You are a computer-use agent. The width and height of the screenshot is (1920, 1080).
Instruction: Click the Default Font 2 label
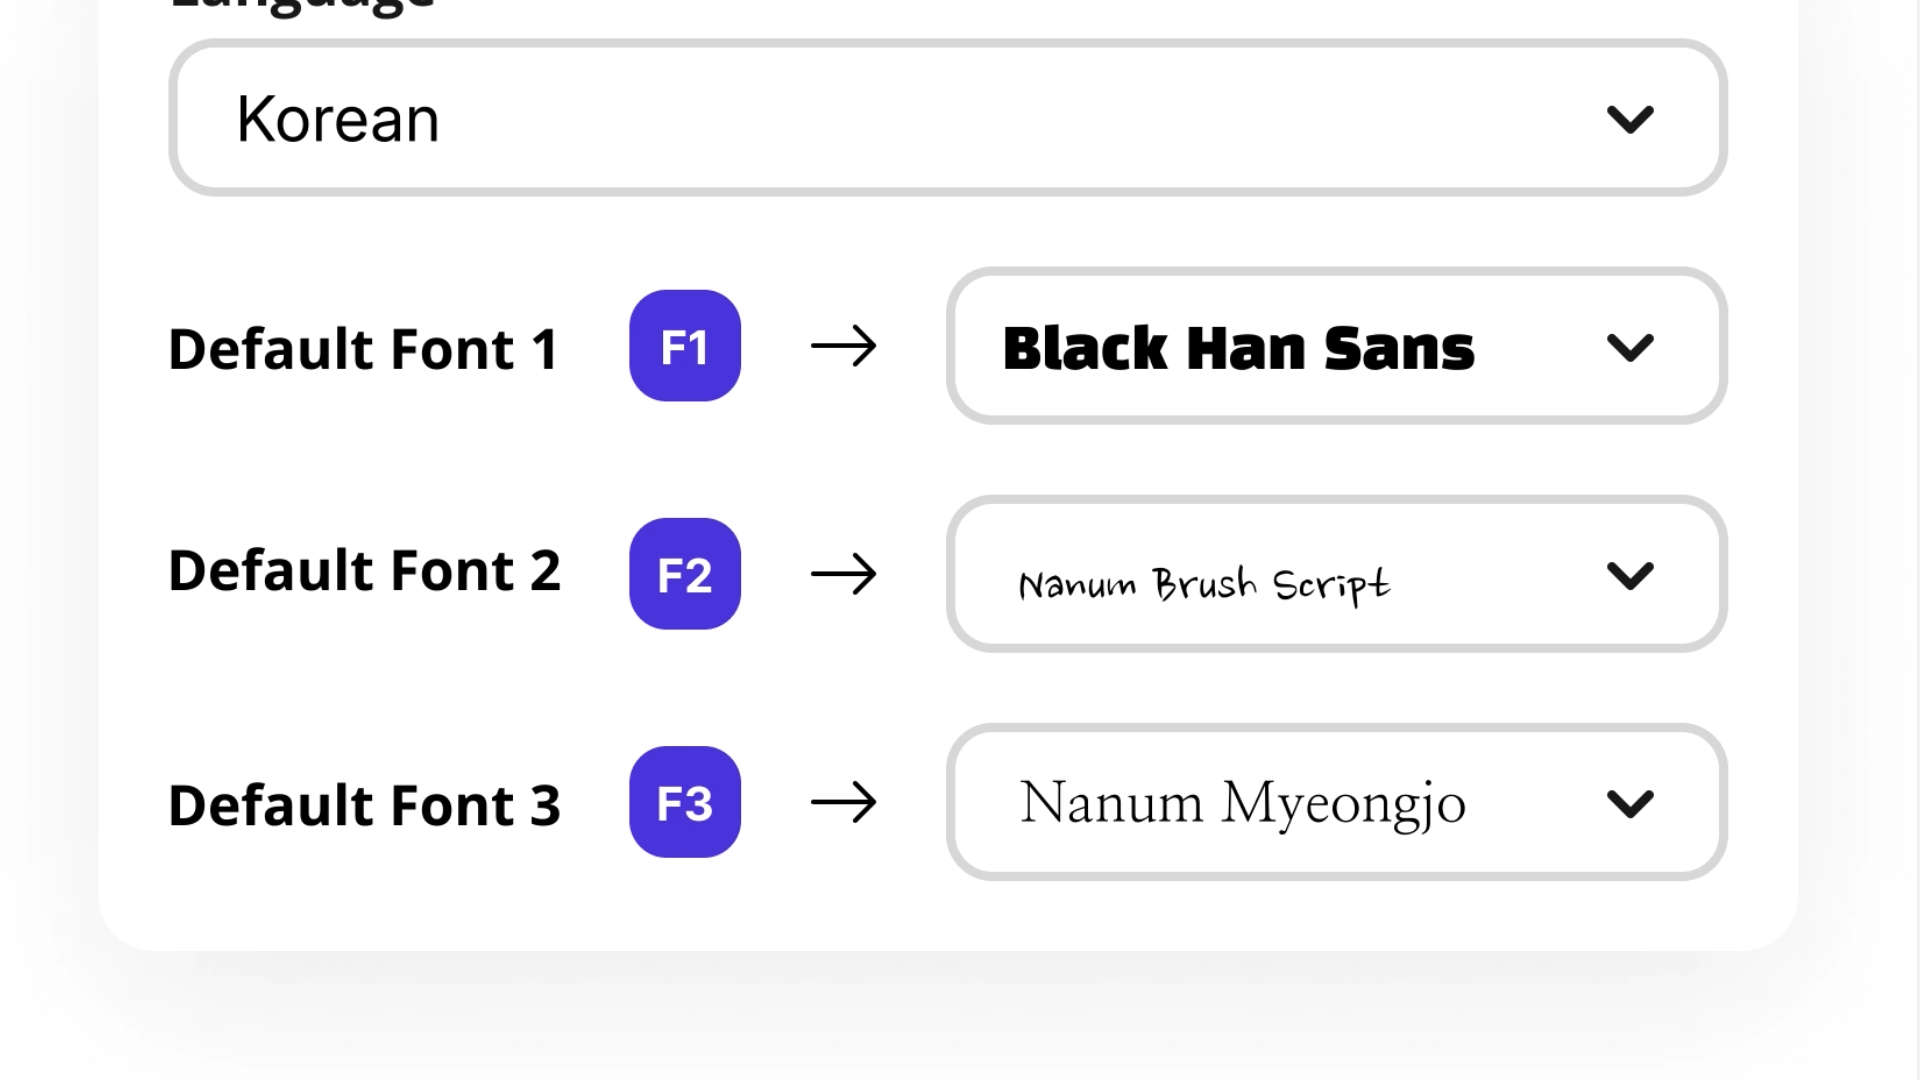pyautogui.click(x=364, y=571)
